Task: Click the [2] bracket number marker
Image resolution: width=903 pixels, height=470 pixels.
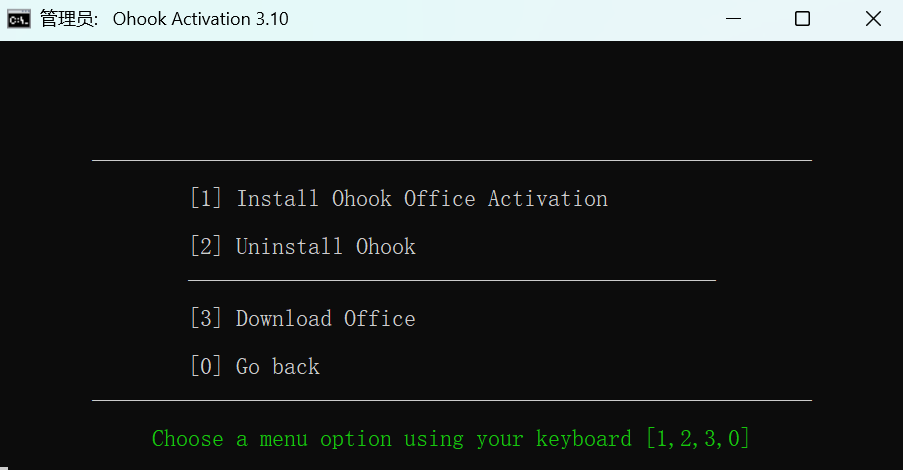Action: pos(205,247)
